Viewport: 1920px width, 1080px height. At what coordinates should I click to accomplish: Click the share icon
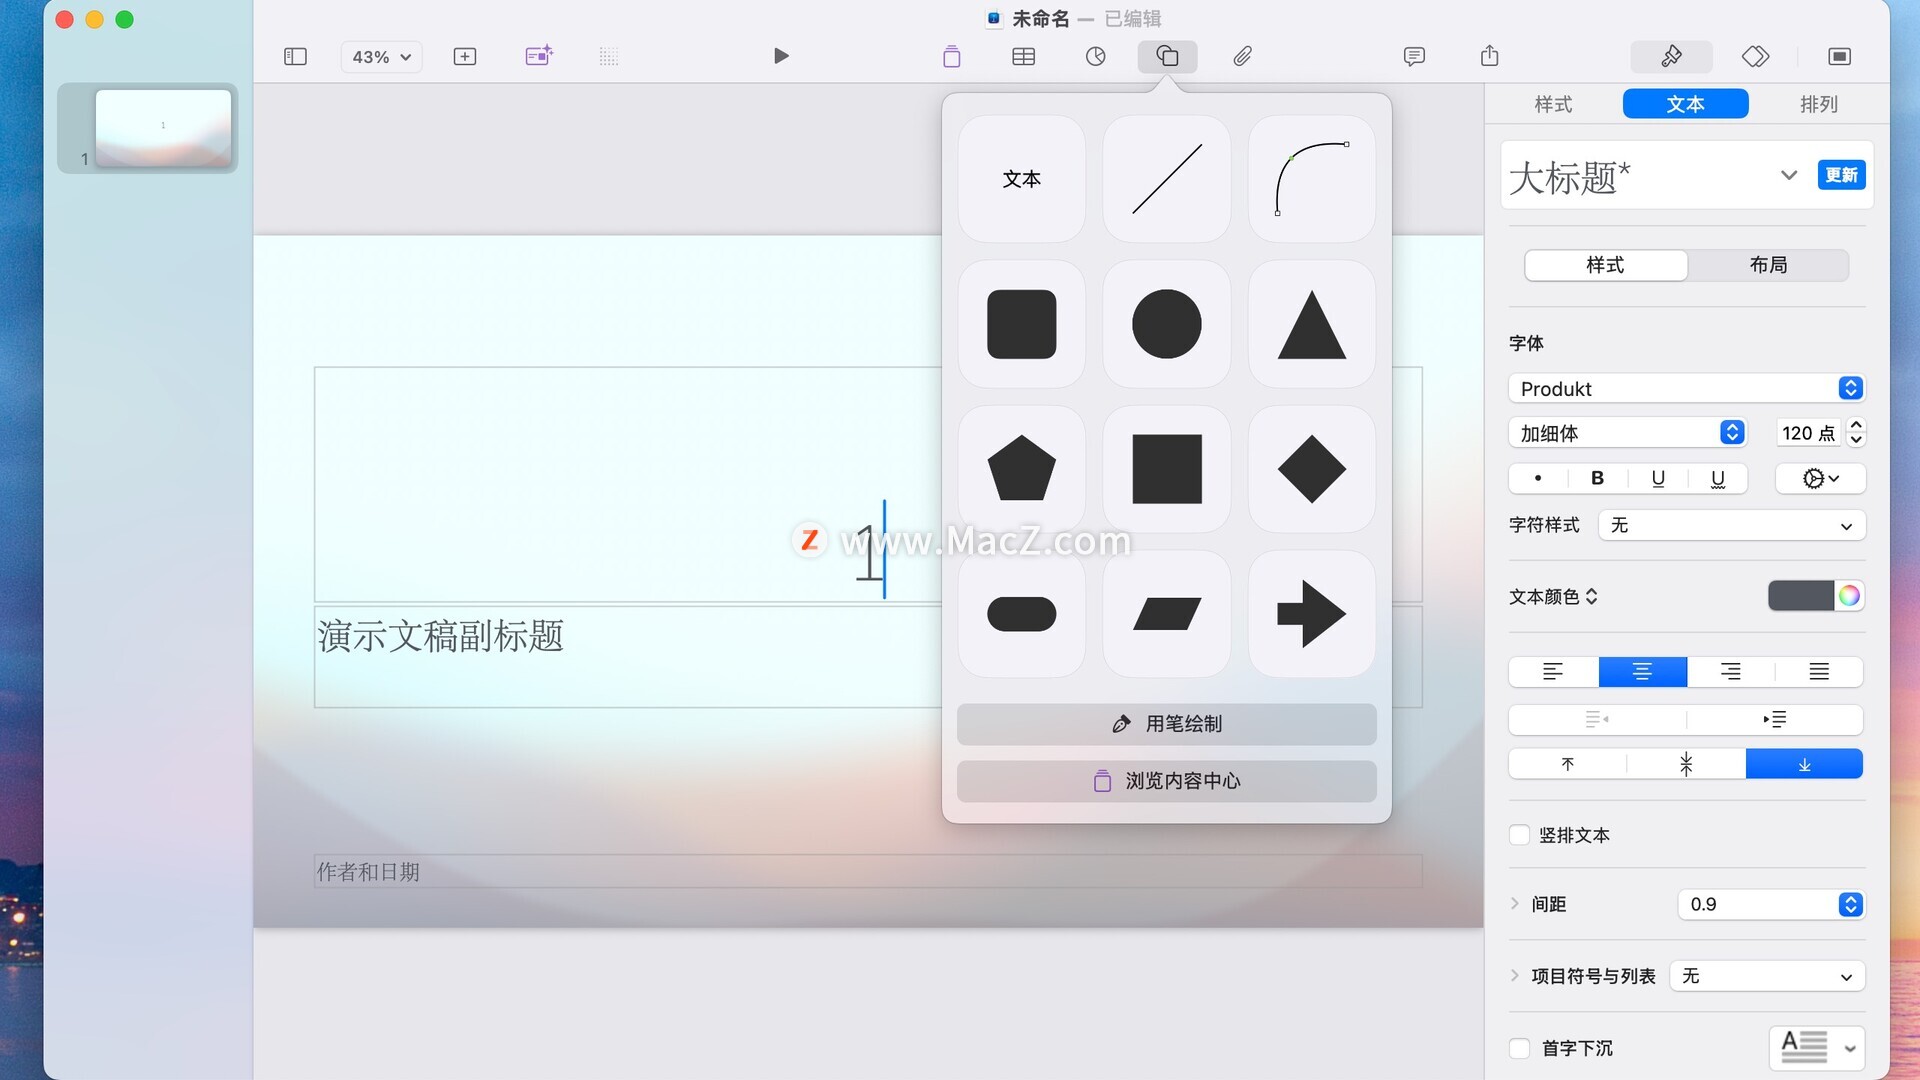(x=1489, y=56)
